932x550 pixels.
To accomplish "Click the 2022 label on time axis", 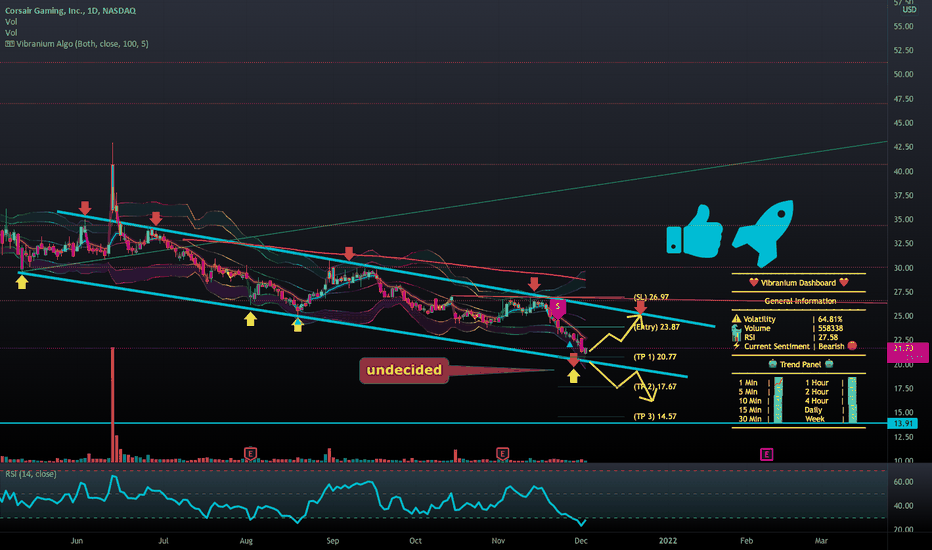I will tap(667, 540).
